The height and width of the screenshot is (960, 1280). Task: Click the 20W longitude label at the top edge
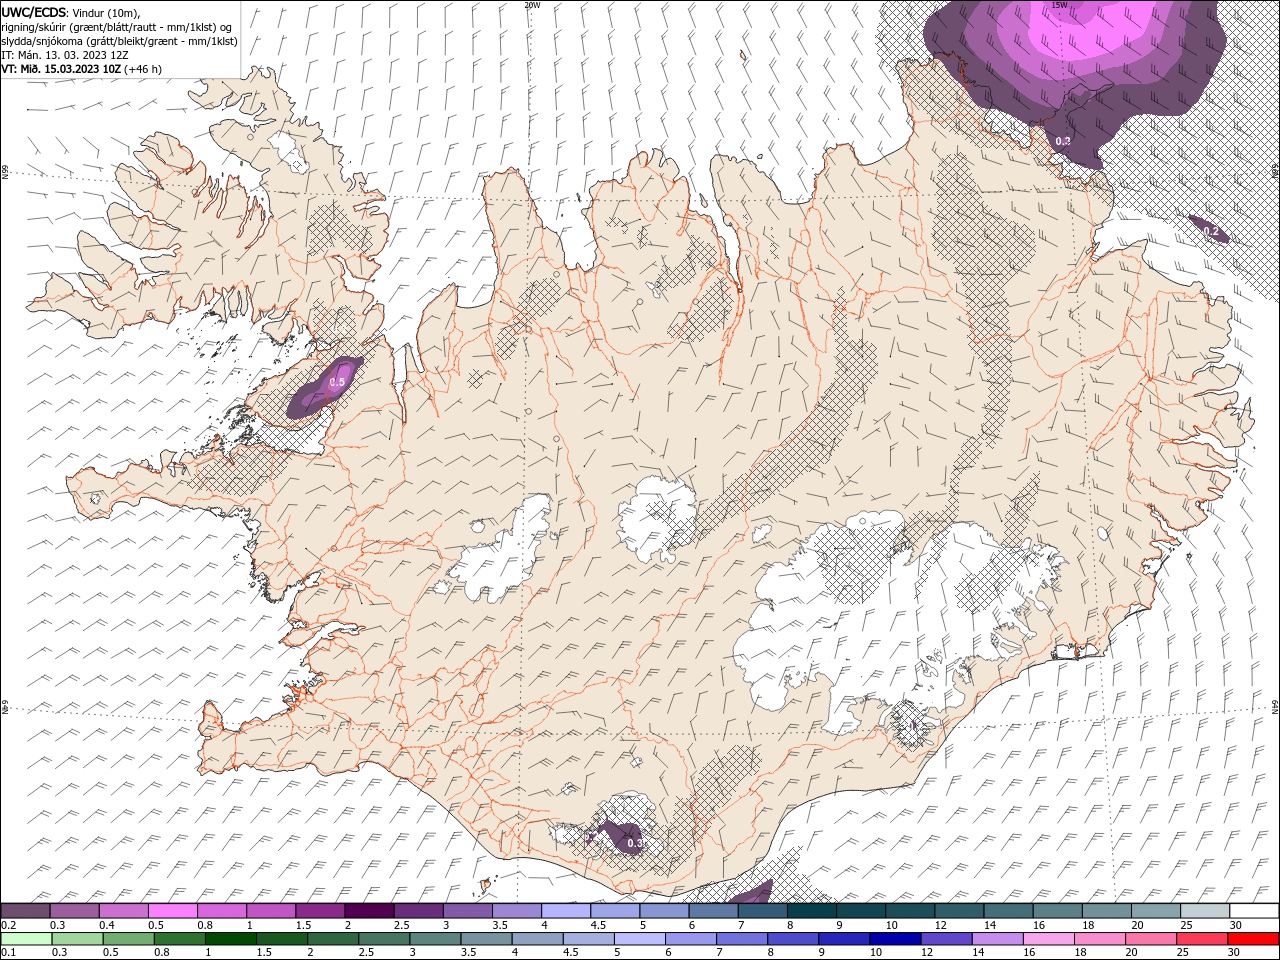point(532,5)
